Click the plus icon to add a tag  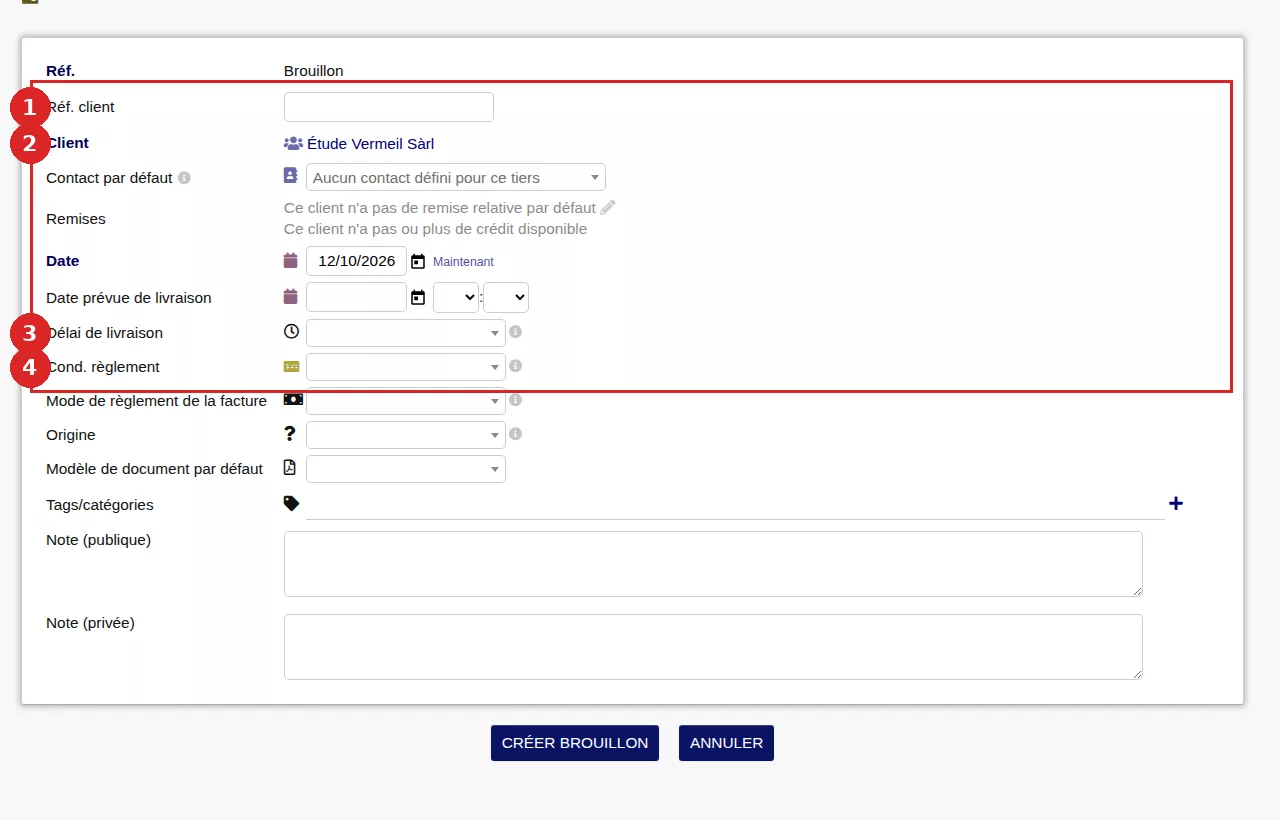point(1176,503)
